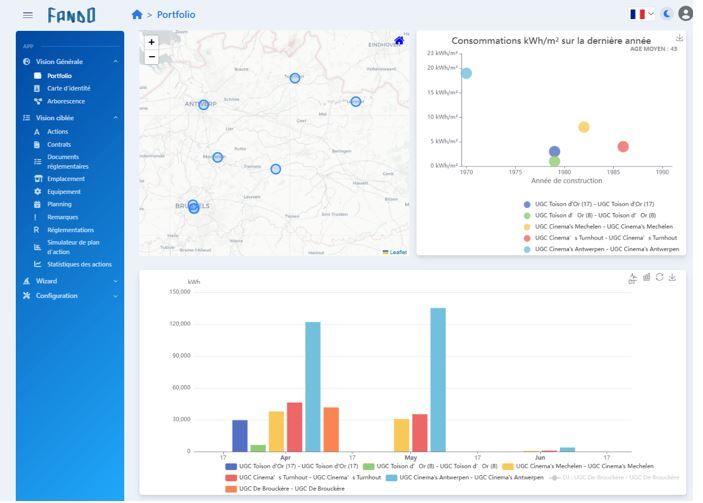The width and height of the screenshot is (703, 503).
Task: Download the scatter chart image
Action: (679, 38)
